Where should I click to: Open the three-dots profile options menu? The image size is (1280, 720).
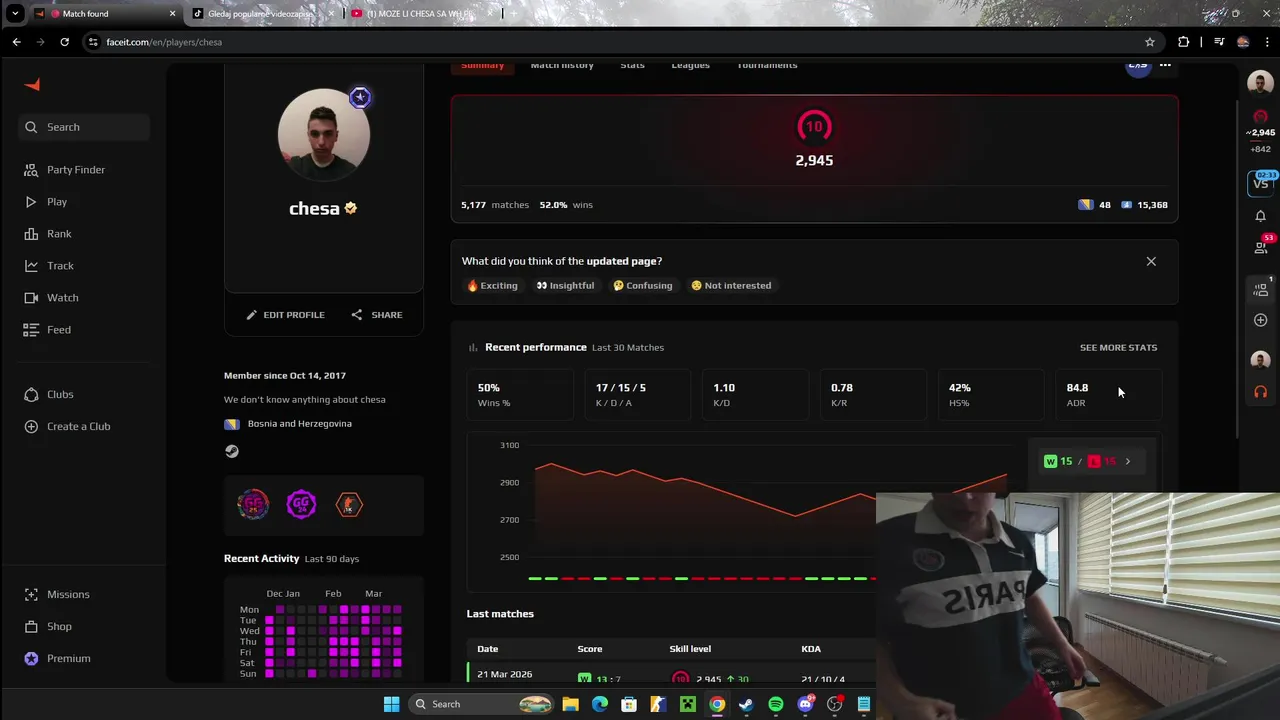[1165, 66]
